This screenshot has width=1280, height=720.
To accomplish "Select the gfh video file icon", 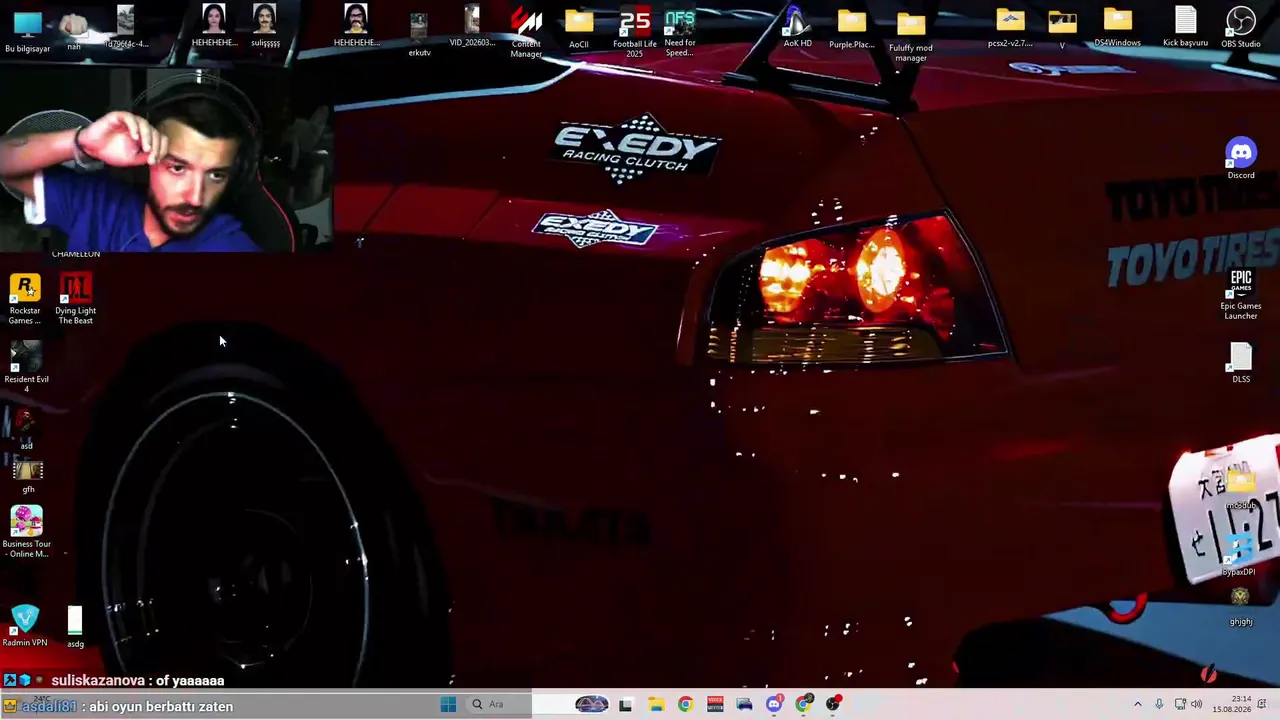I will [x=28, y=476].
